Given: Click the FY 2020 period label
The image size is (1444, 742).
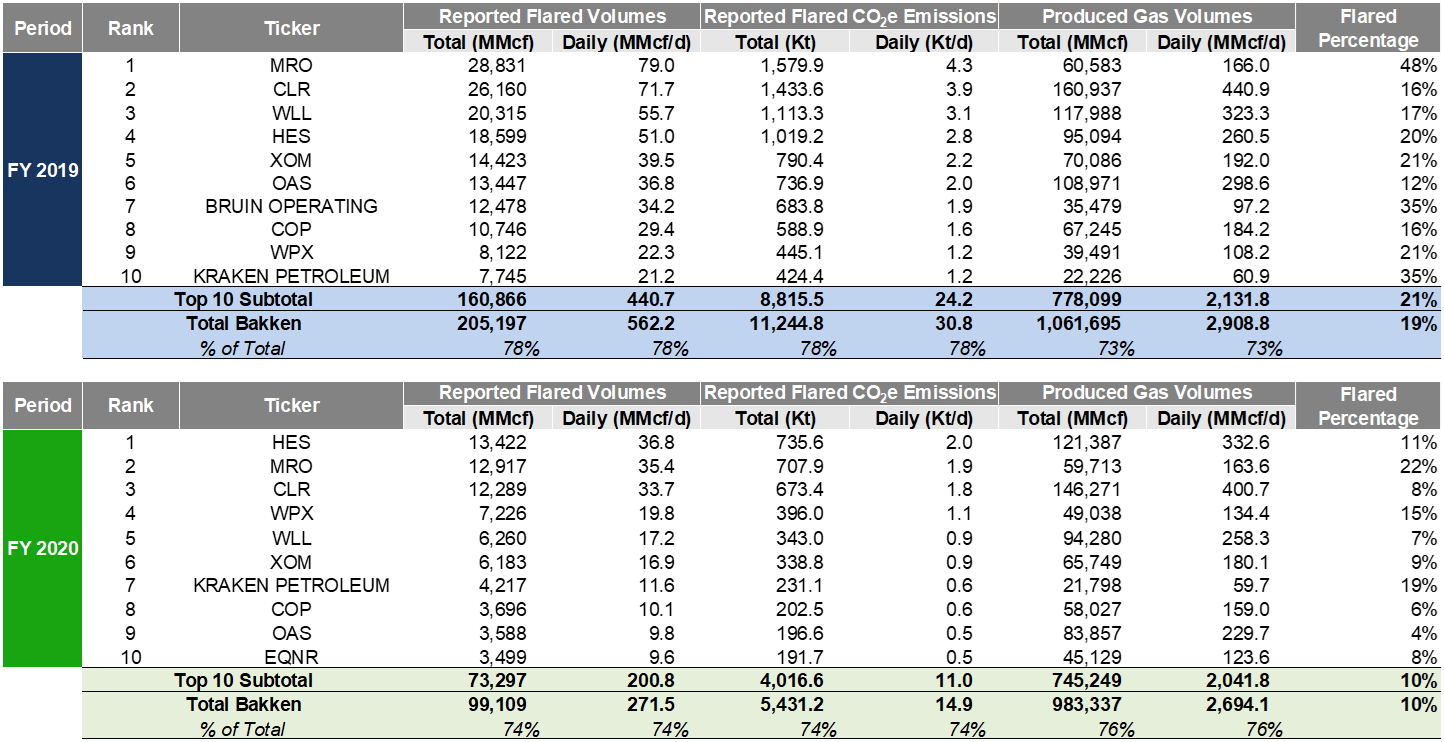Looking at the screenshot, I should point(42,548).
